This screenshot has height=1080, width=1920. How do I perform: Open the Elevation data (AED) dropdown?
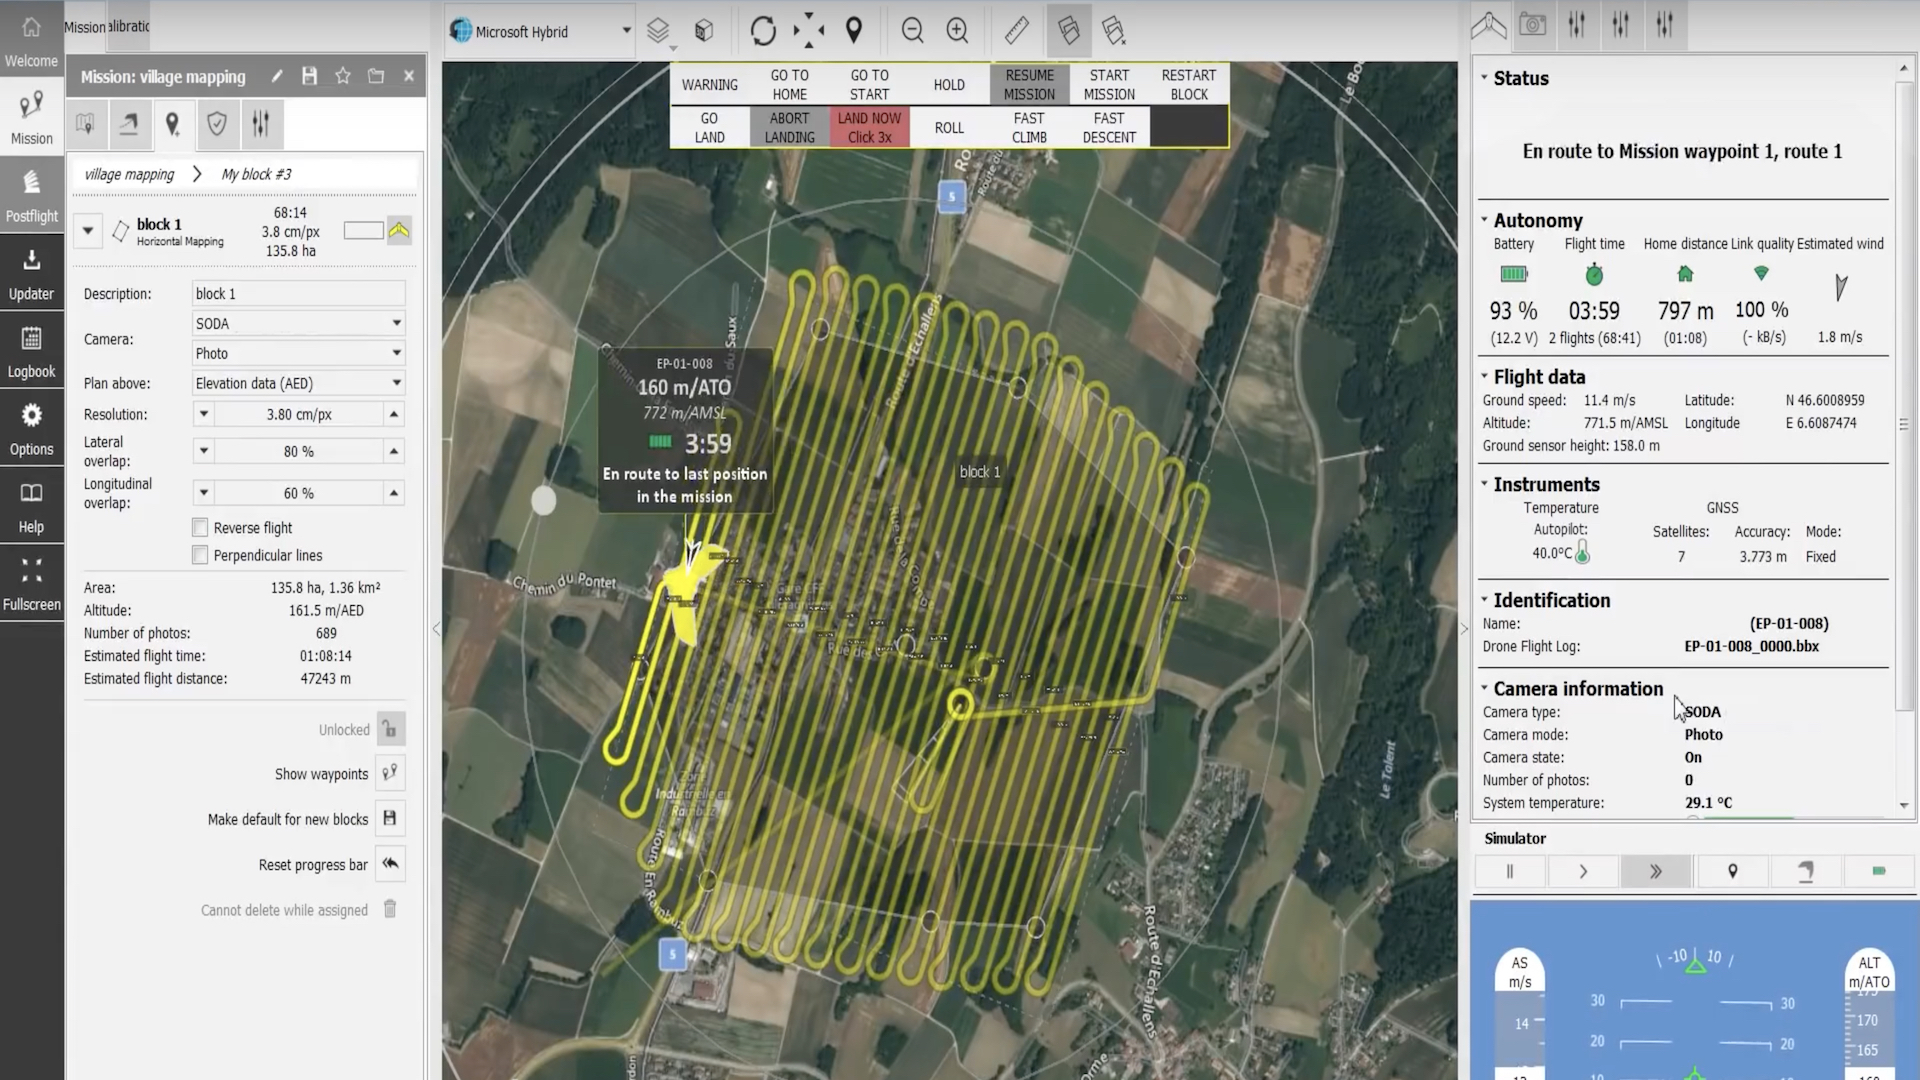(x=298, y=383)
